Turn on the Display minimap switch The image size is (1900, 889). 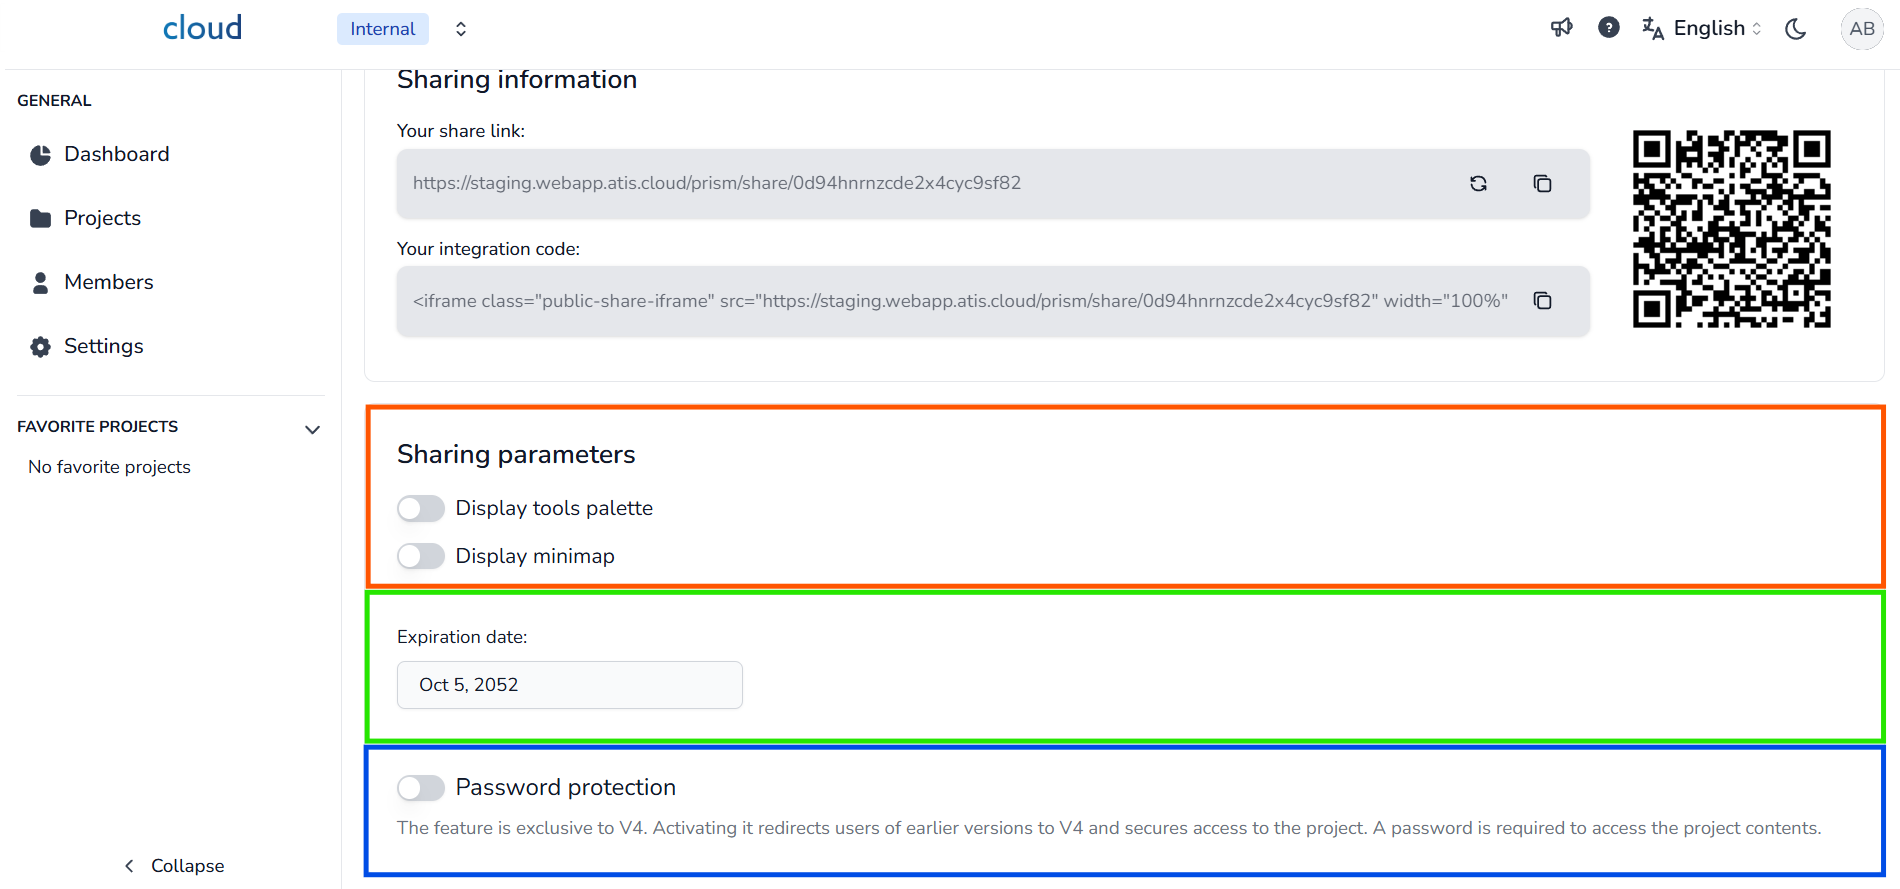tap(421, 556)
